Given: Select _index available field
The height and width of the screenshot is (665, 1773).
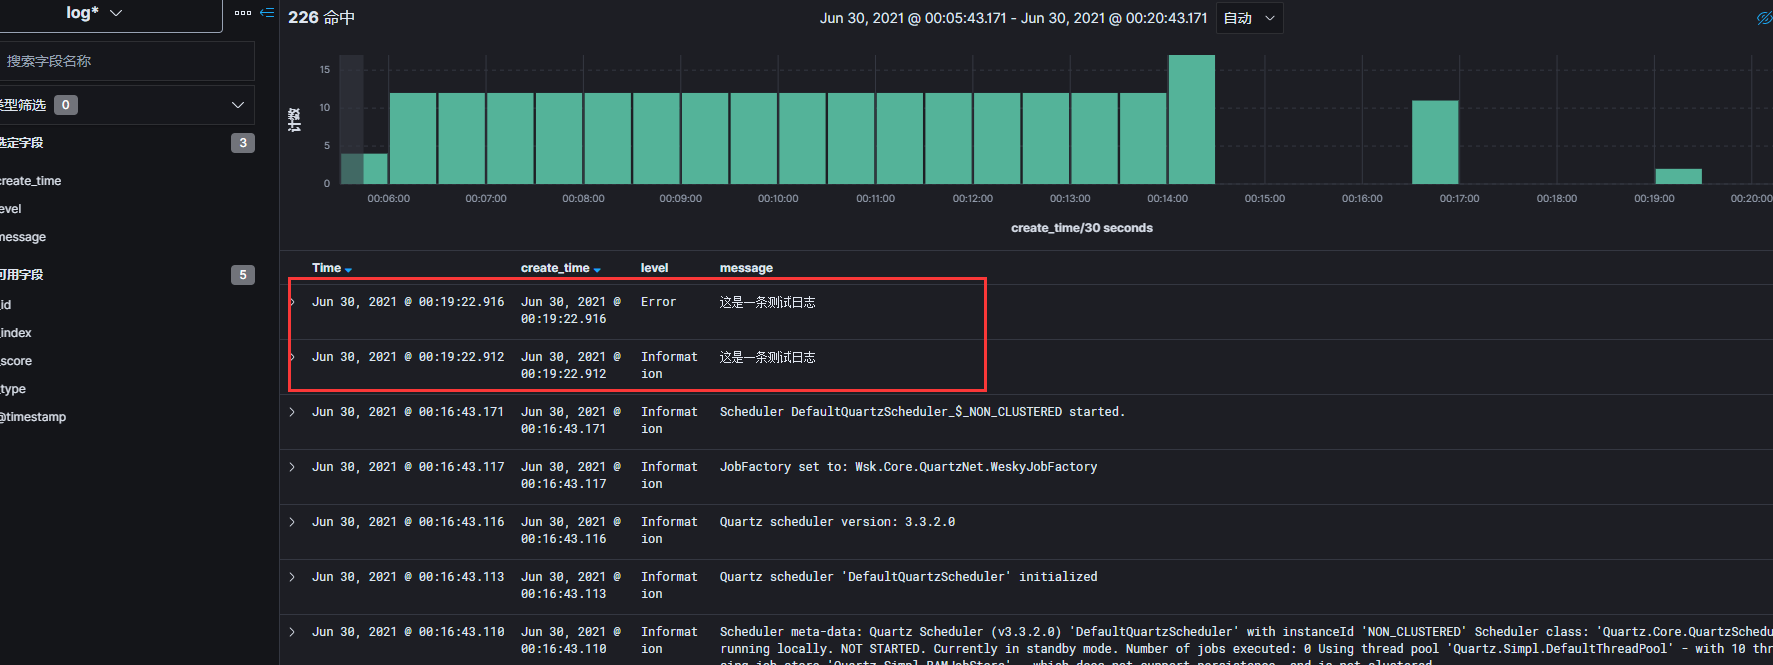Looking at the screenshot, I should coord(16,333).
